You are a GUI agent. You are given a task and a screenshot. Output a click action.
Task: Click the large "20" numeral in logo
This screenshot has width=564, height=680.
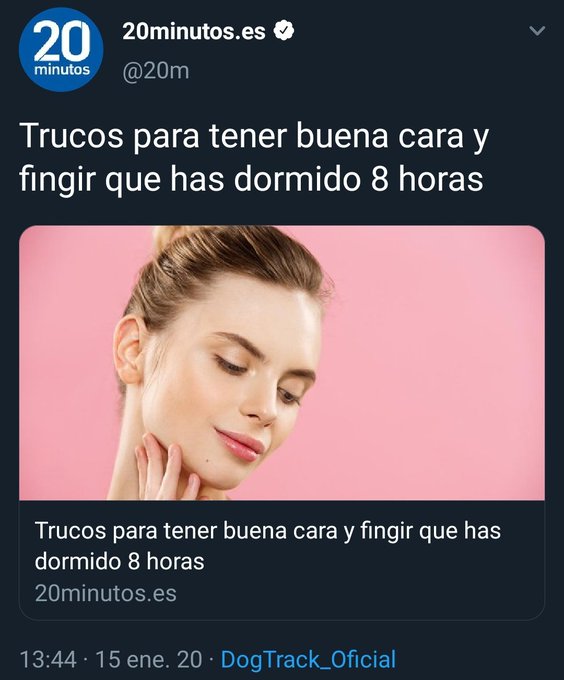62,41
